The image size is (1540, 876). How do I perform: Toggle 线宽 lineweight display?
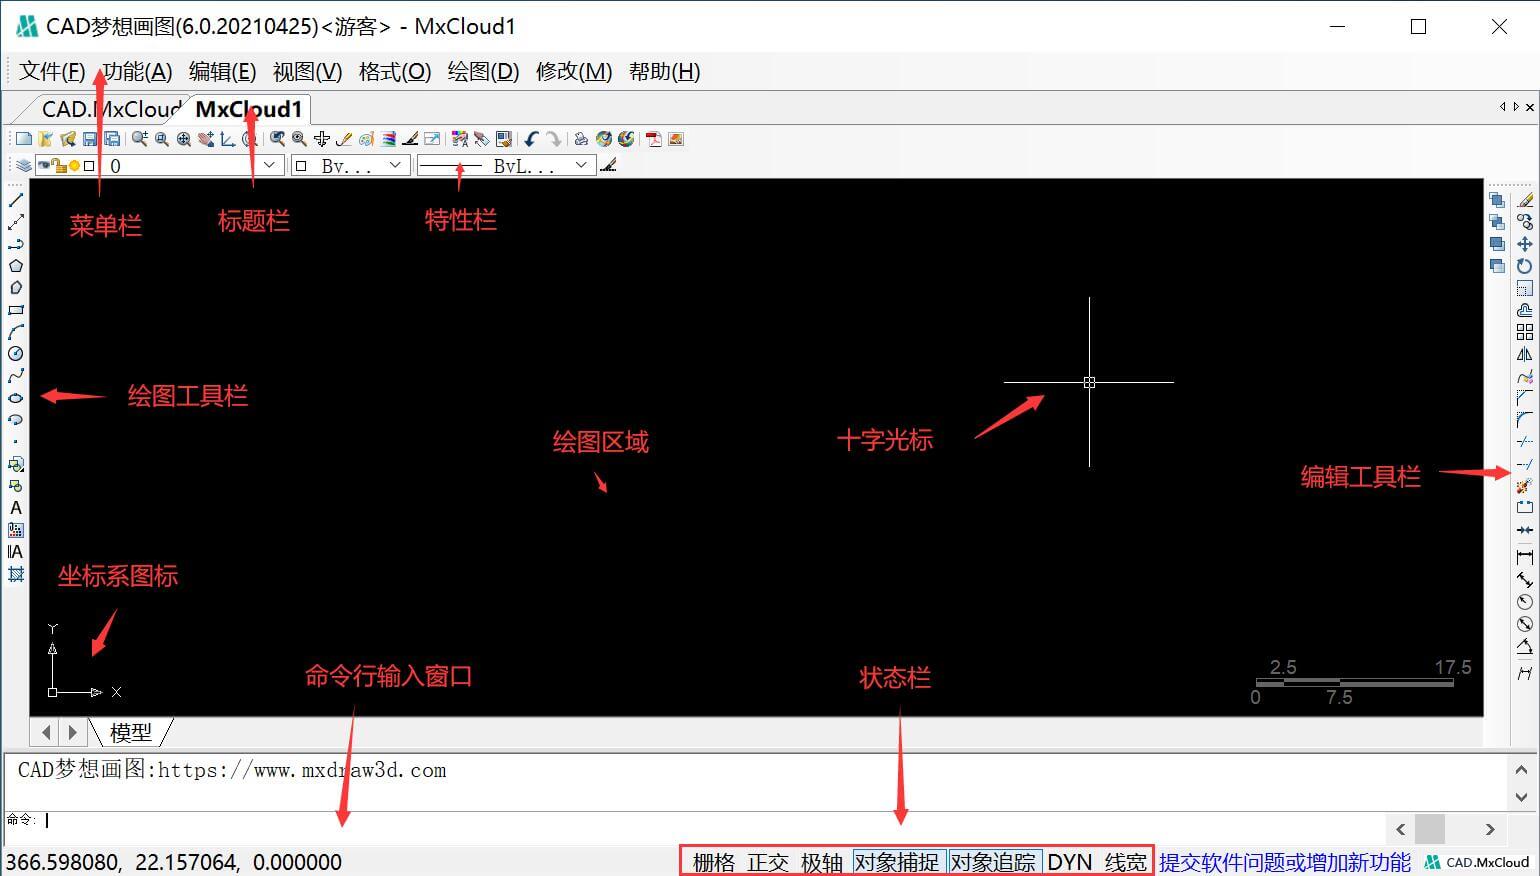[1126, 862]
